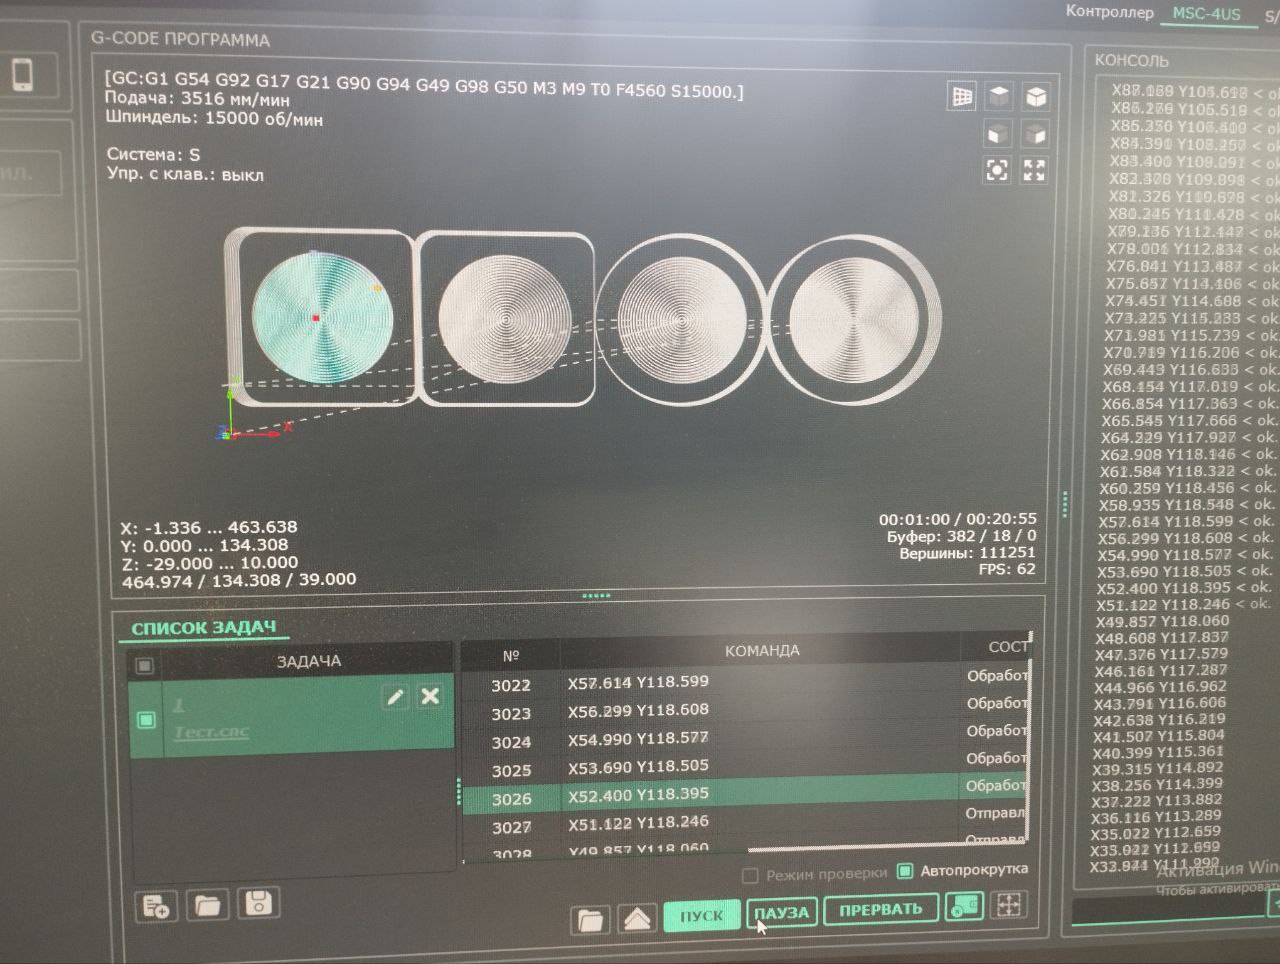Select the СПИСОК ЗАДАЧ tab
1280x964 pixels.
pyautogui.click(x=204, y=628)
